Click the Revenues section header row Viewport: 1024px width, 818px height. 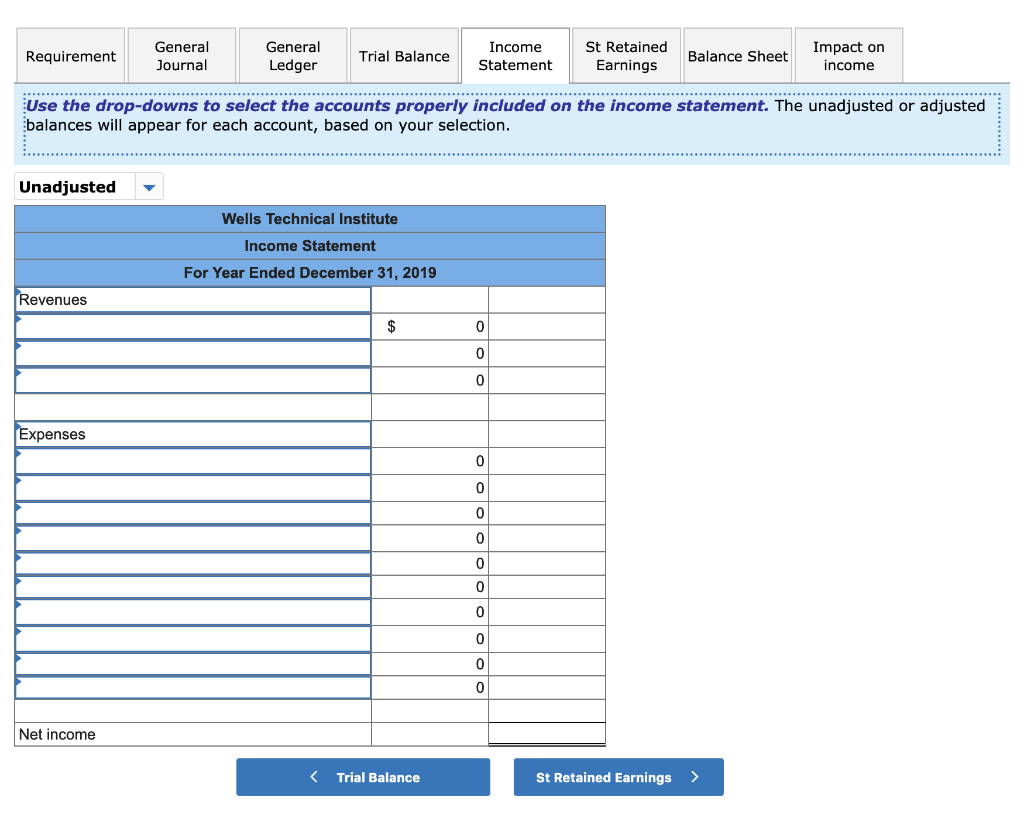192,299
